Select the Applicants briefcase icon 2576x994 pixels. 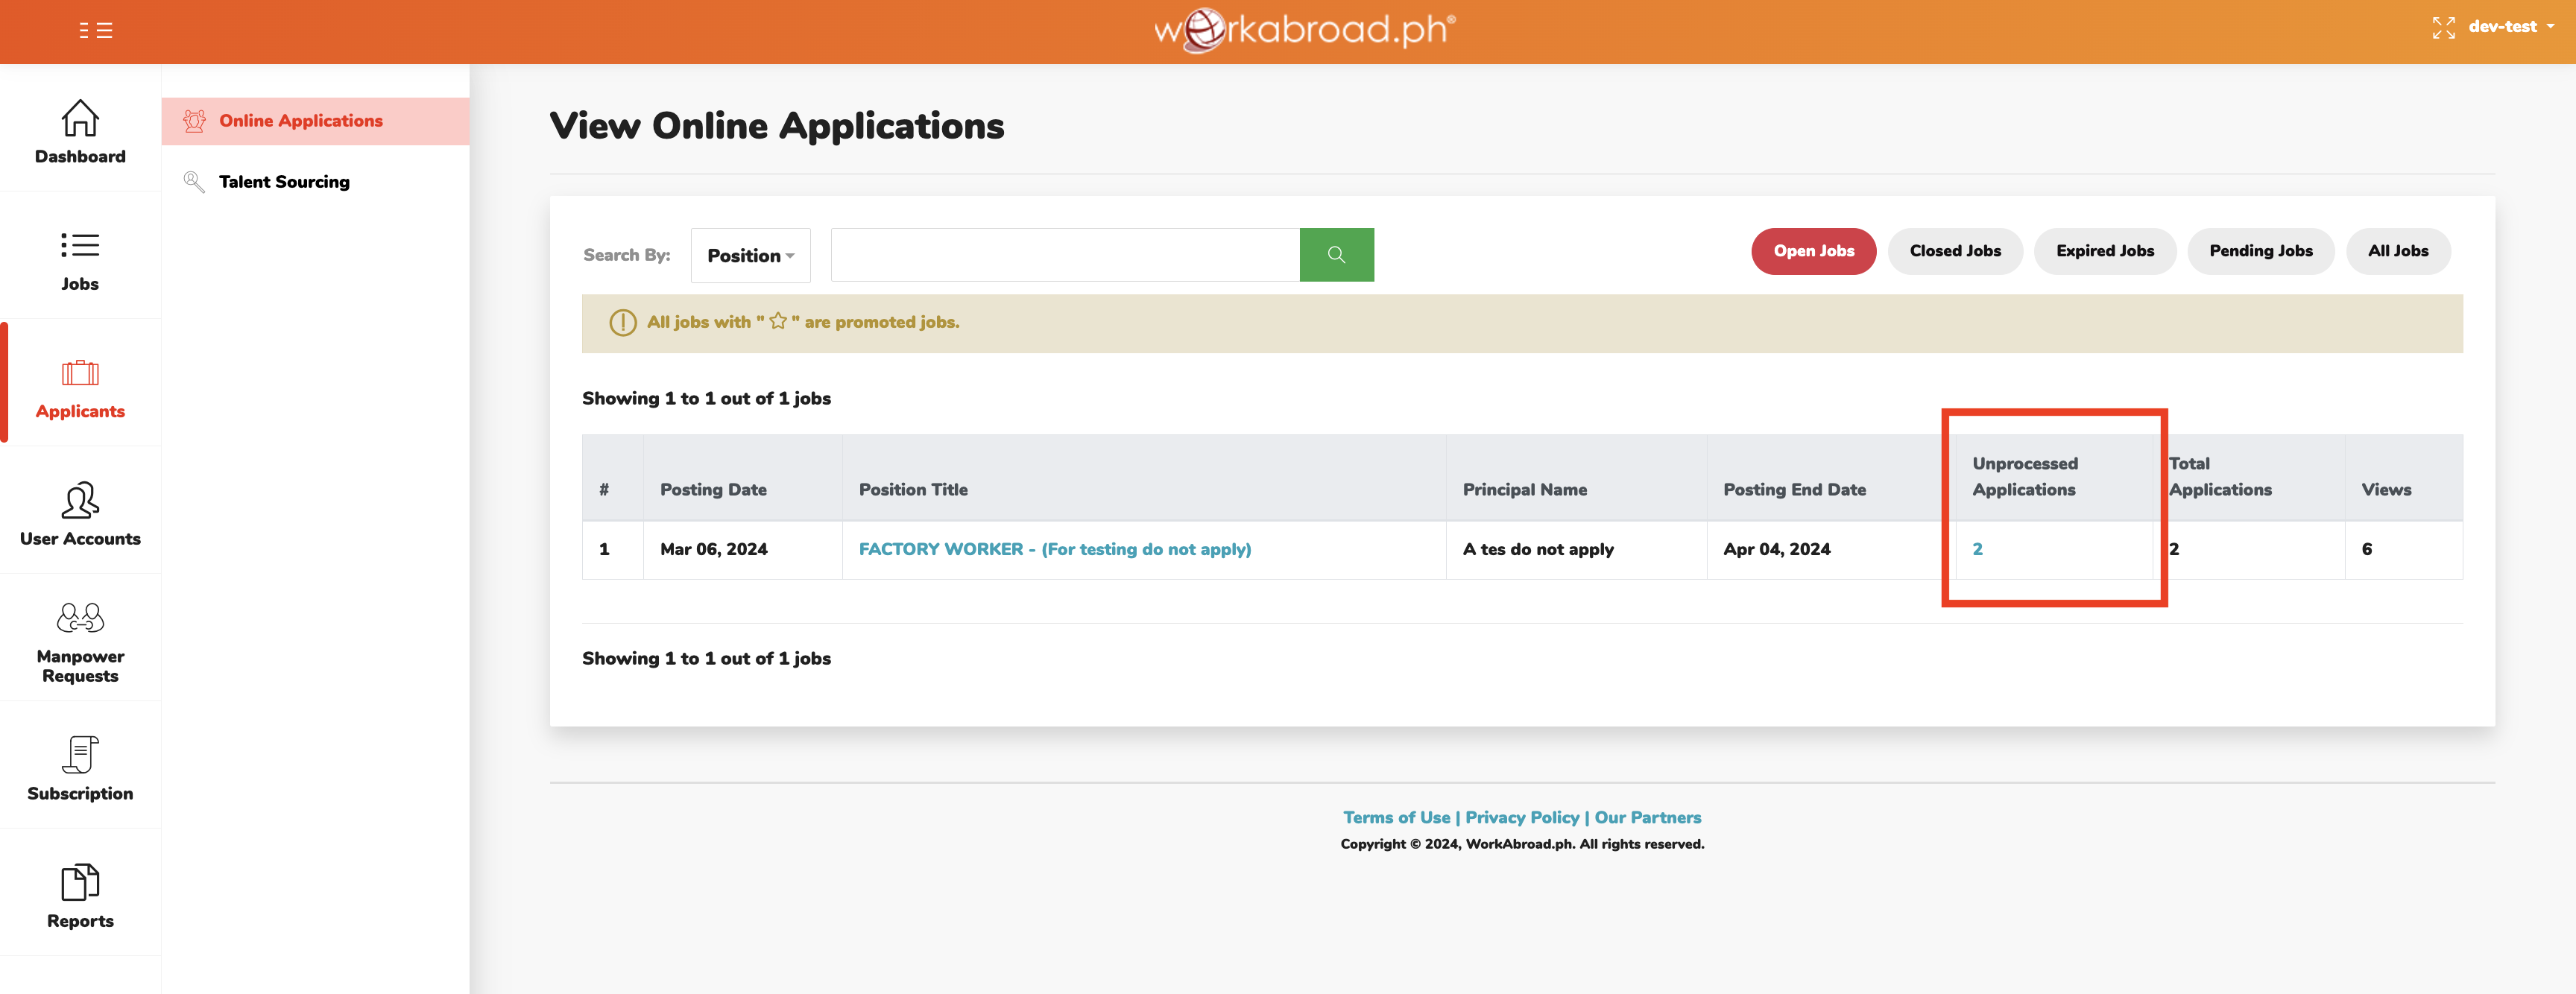[80, 374]
